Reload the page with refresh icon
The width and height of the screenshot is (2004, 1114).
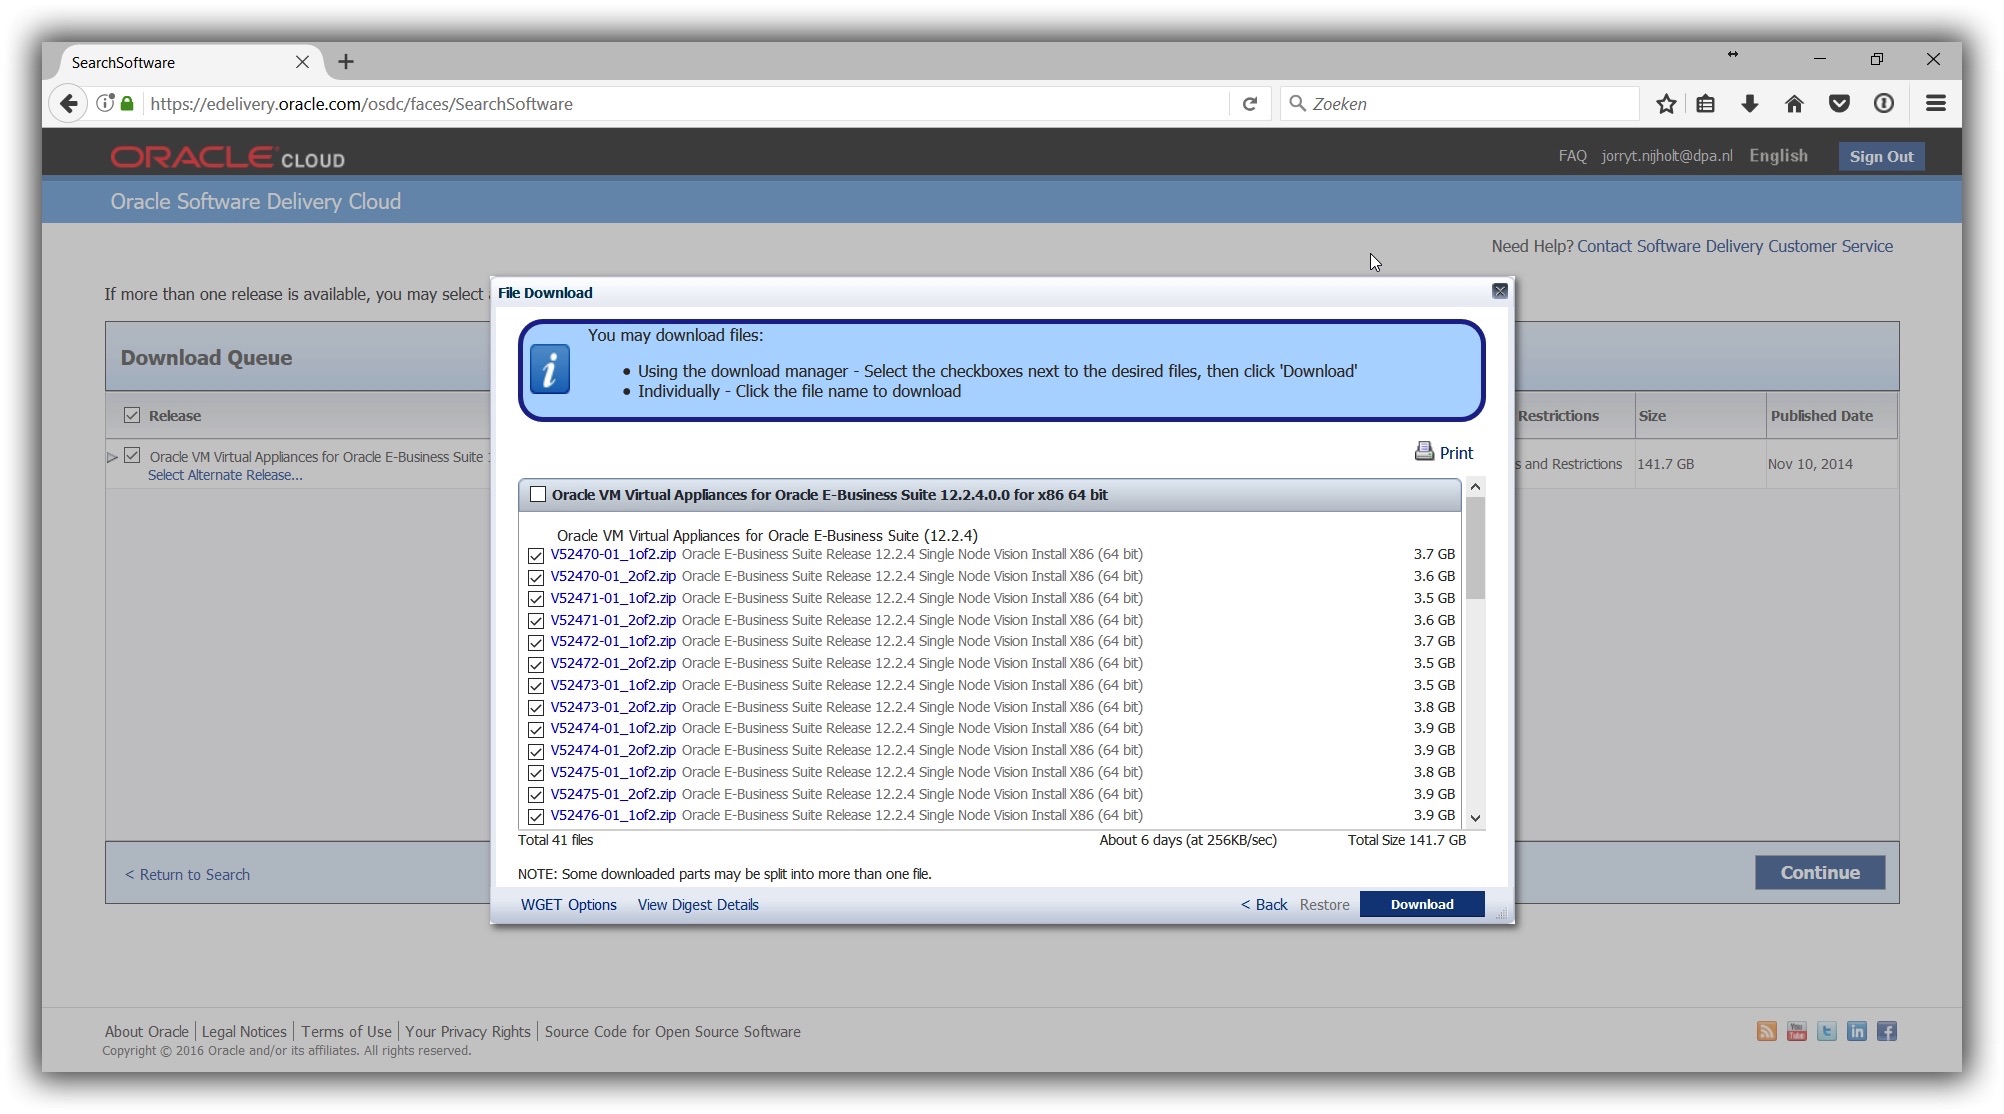1250,104
